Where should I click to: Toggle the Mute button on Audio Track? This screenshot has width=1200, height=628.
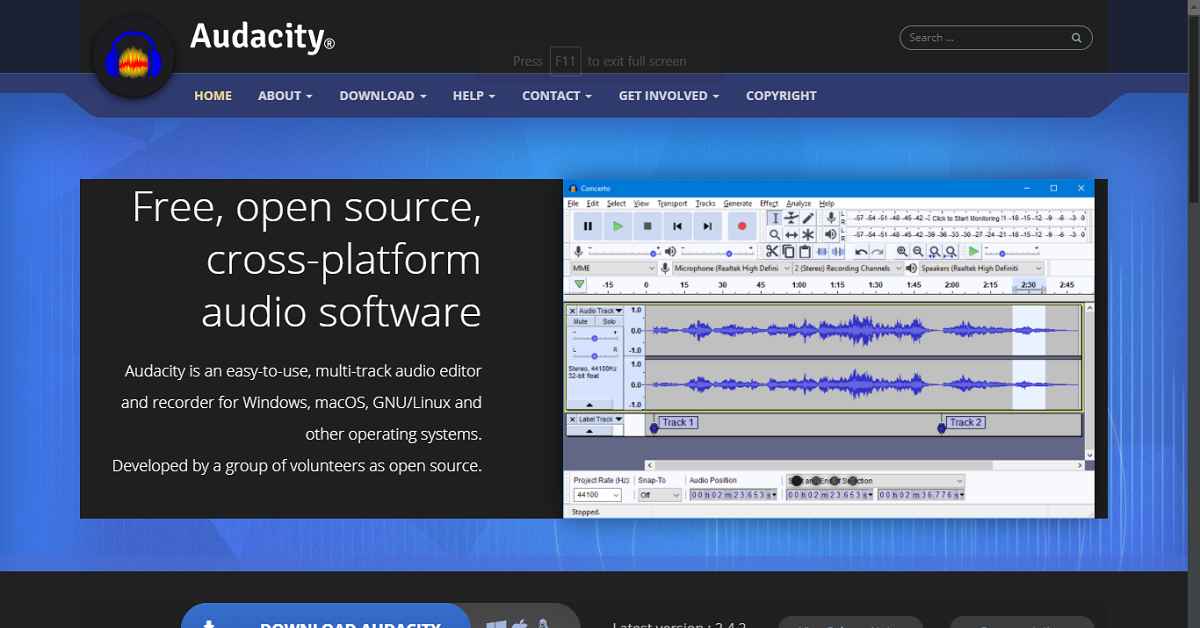(x=580, y=322)
